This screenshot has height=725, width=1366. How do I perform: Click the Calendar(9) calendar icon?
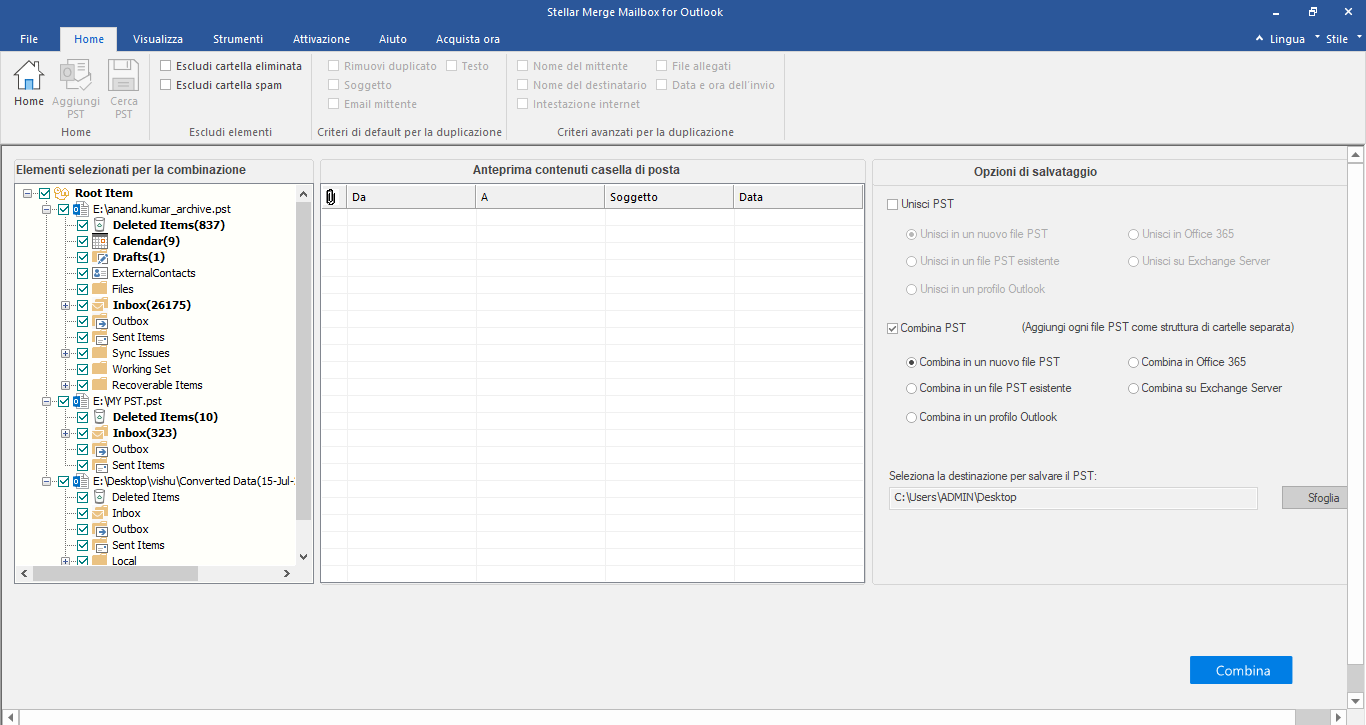(100, 241)
